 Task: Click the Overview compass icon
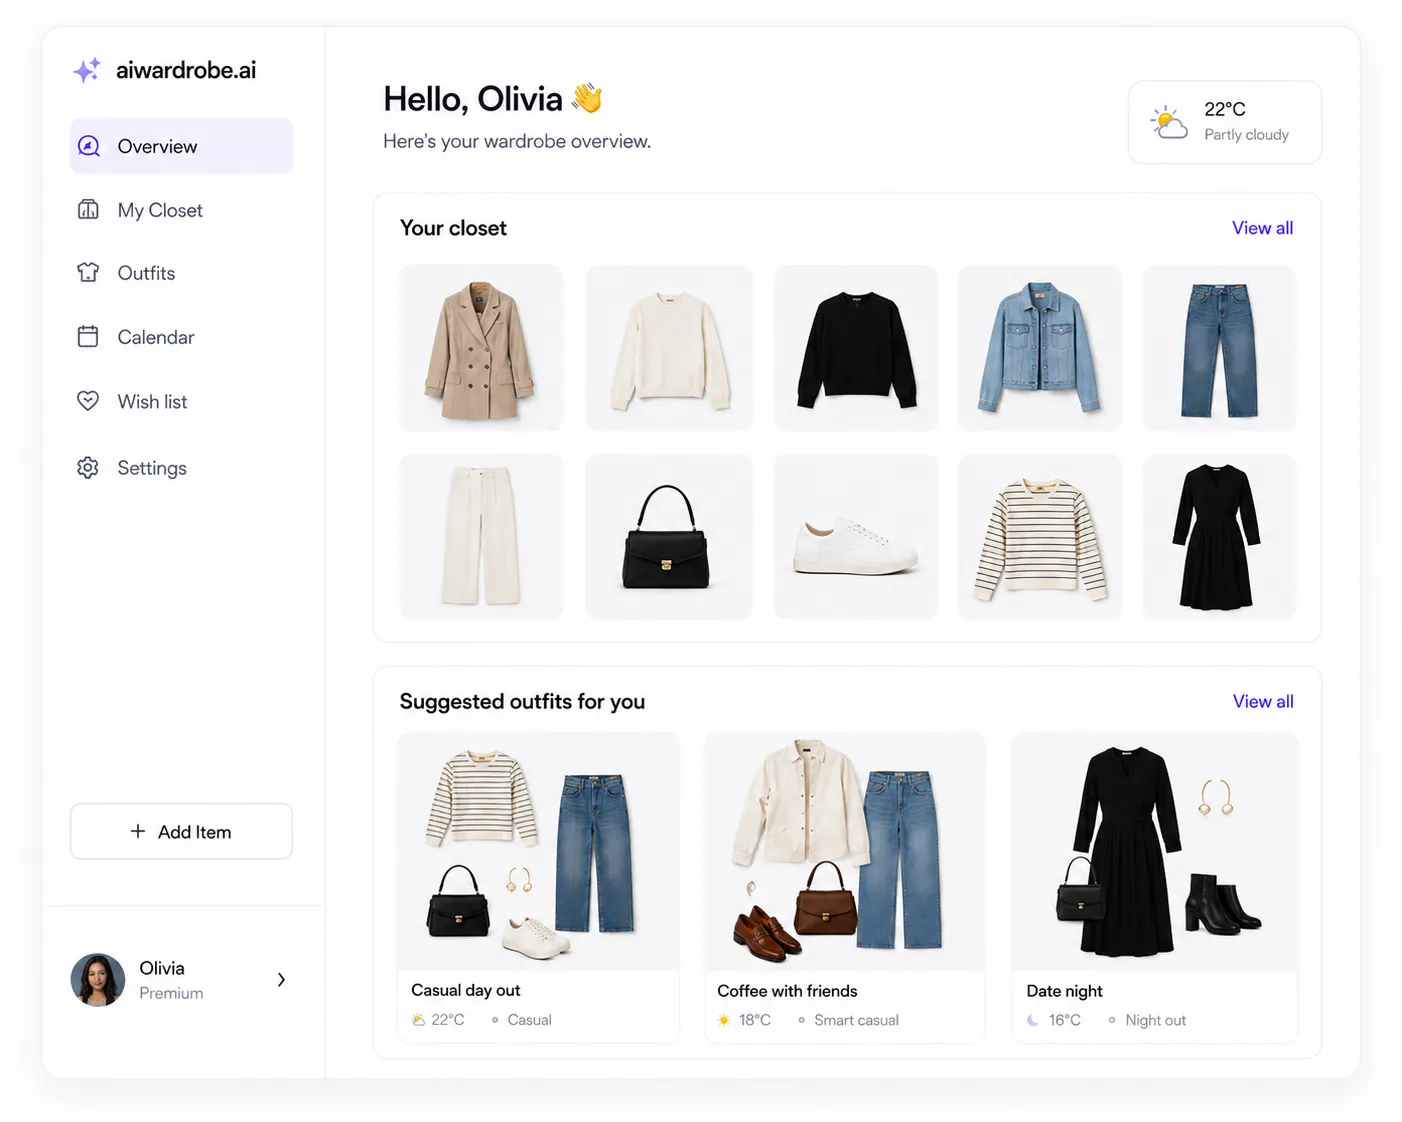coord(89,146)
